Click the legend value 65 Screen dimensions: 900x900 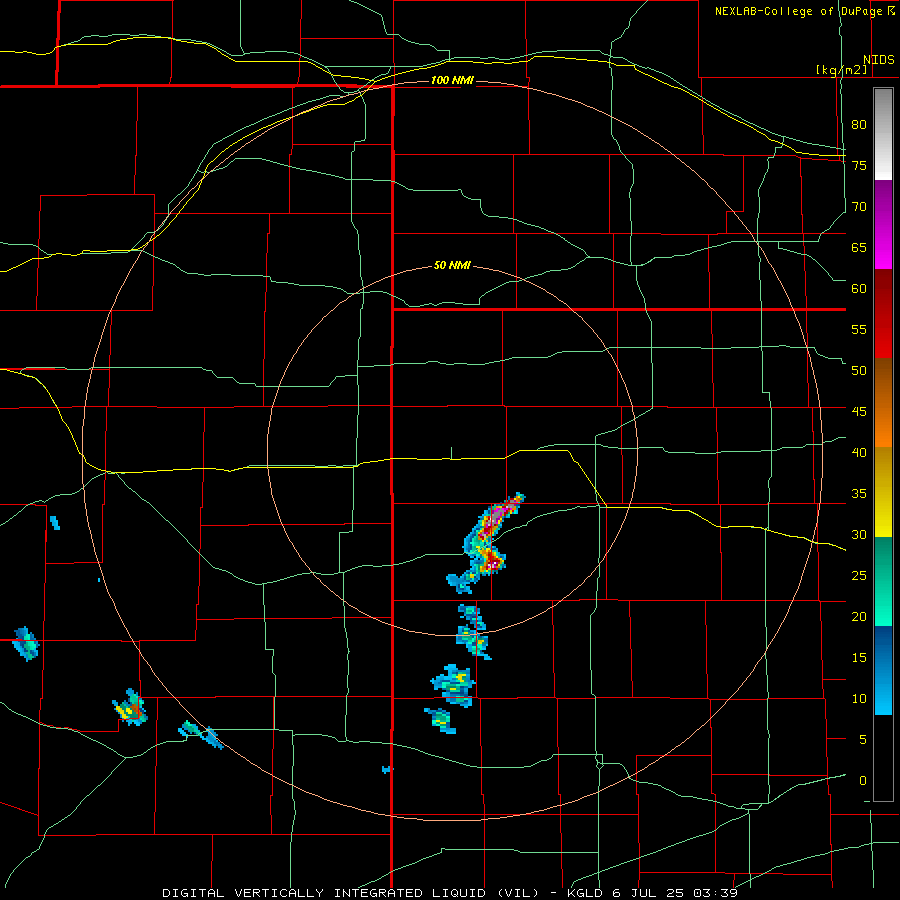click(859, 248)
